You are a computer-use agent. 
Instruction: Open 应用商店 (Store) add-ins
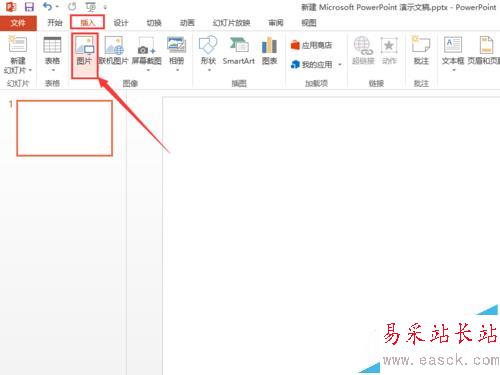pos(311,45)
